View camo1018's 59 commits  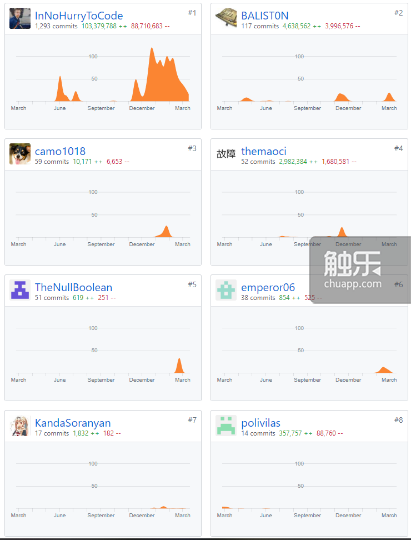pos(52,162)
